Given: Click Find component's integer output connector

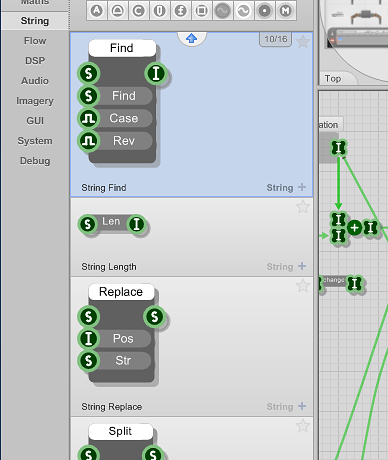Looking at the screenshot, I should click(156, 73).
